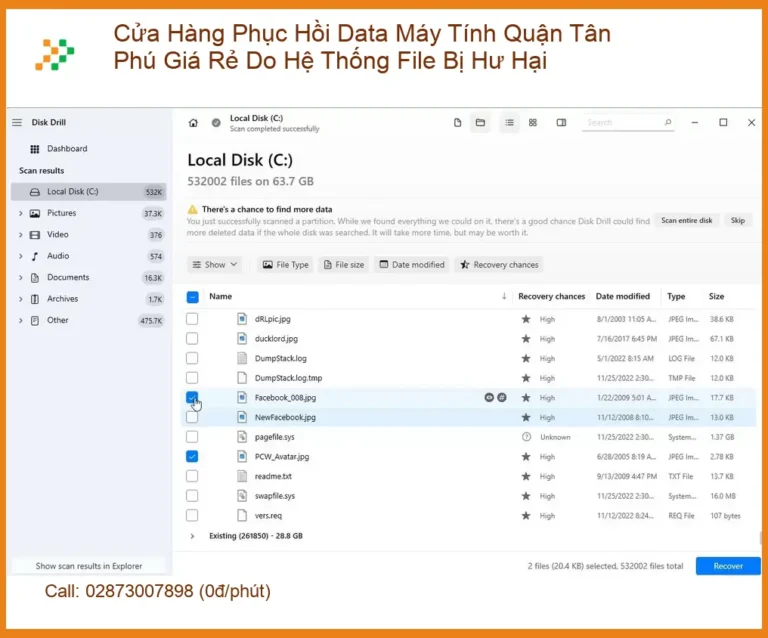This screenshot has width=768, height=638.
Task: Select Pictures in the sidebar
Action: point(89,213)
